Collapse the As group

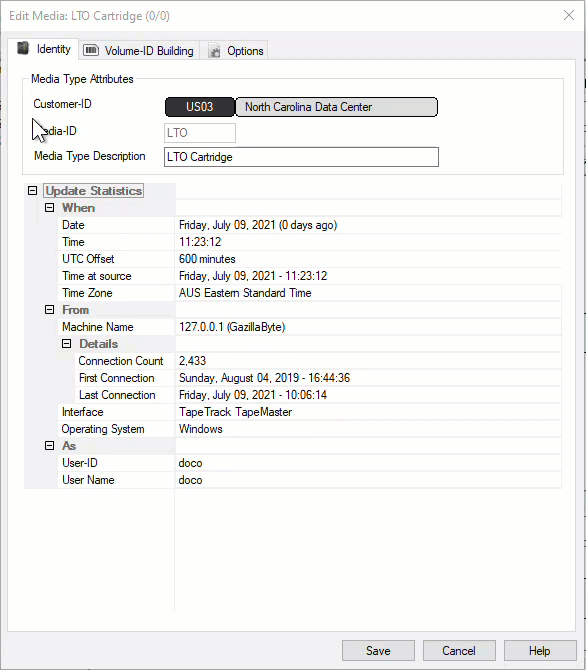pos(50,446)
